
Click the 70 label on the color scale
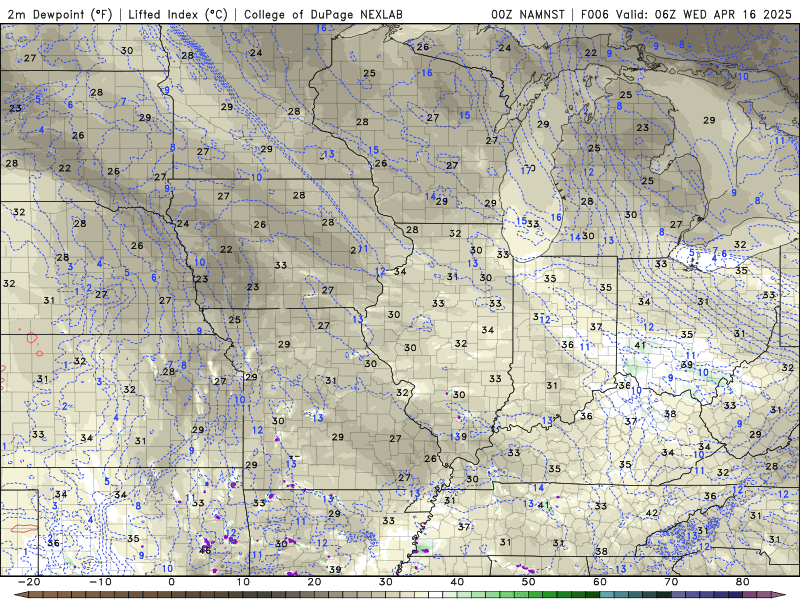pyautogui.click(x=671, y=582)
